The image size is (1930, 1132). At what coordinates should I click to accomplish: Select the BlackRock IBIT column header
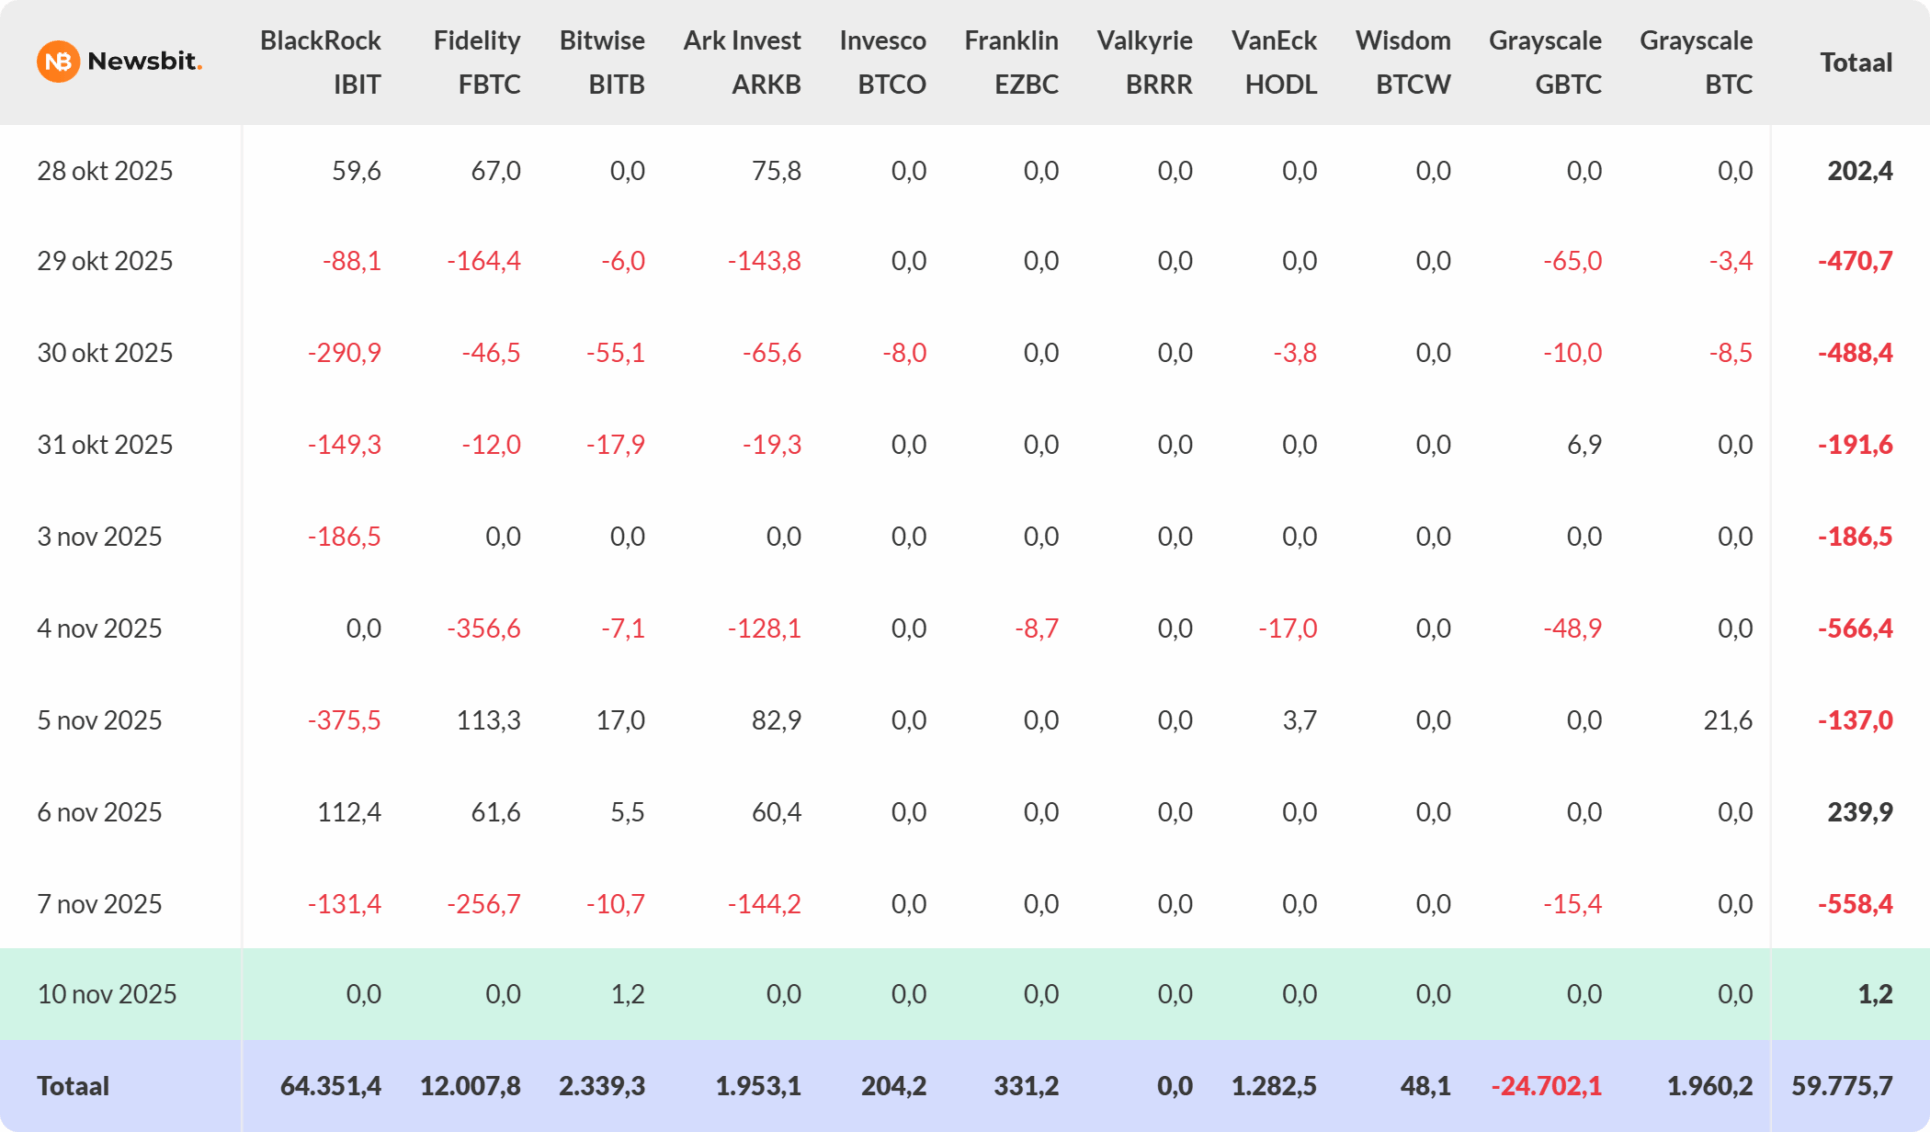tap(321, 62)
